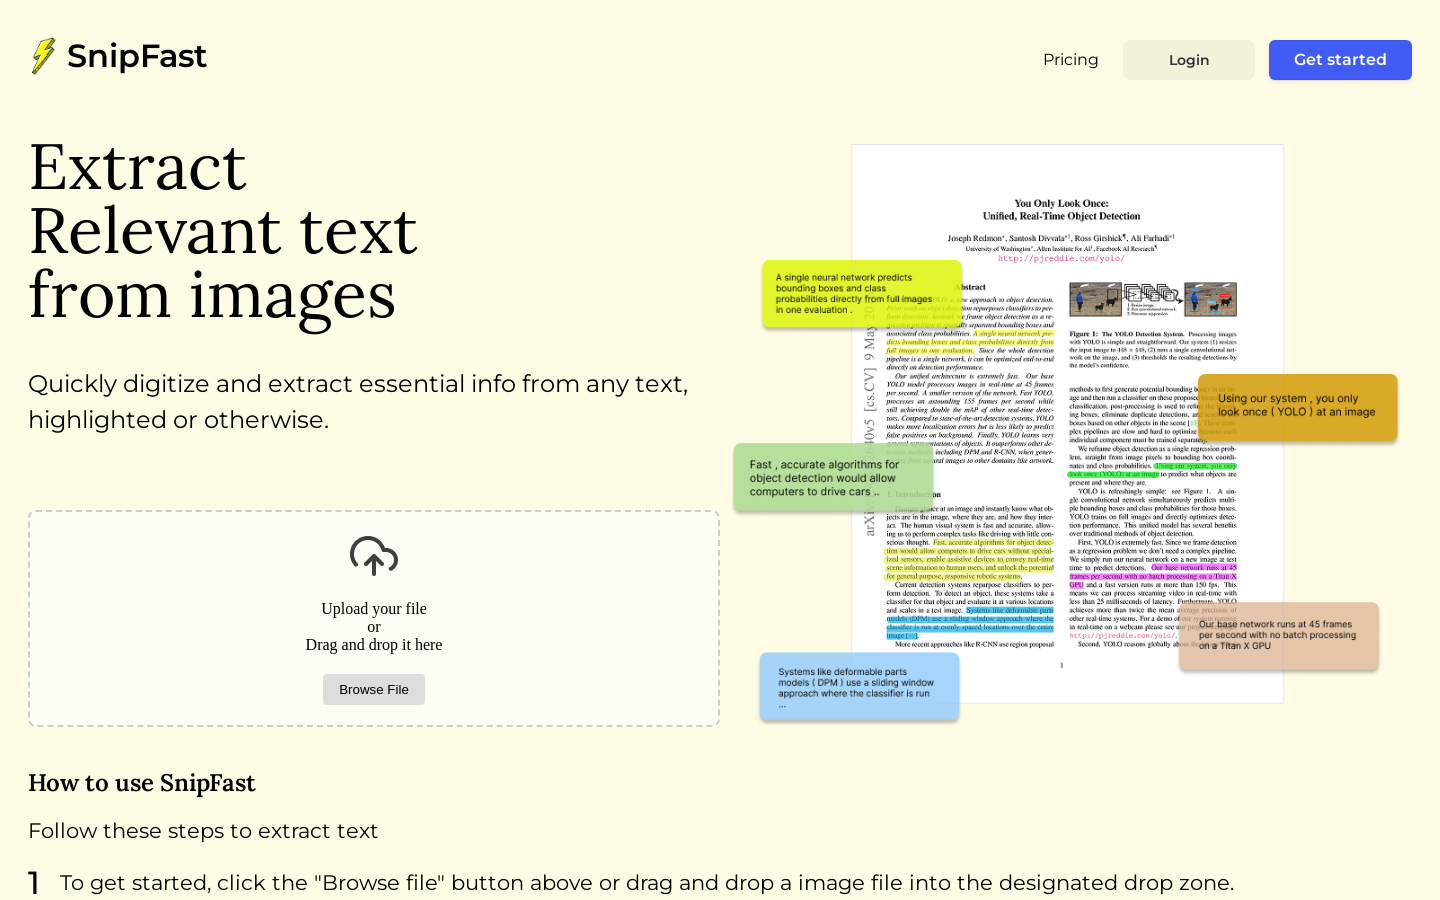Click the Get started button
This screenshot has height=900, width=1440.
tap(1340, 60)
